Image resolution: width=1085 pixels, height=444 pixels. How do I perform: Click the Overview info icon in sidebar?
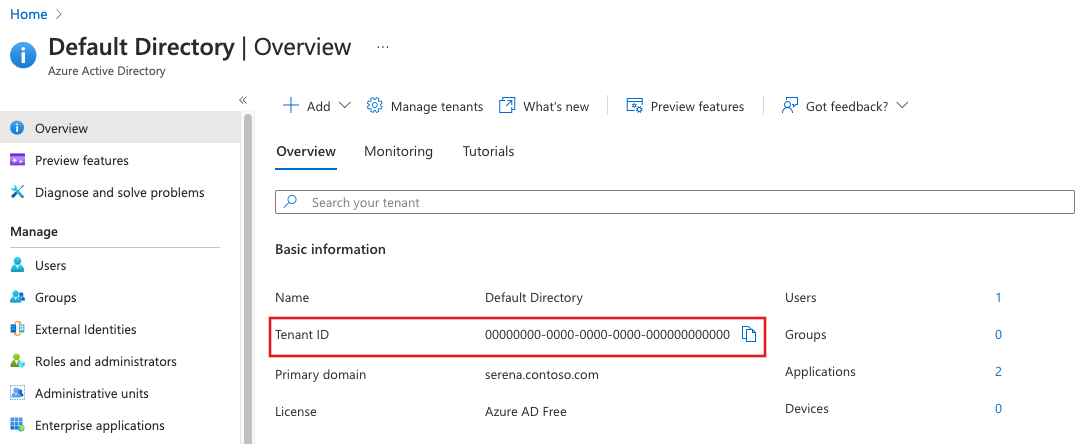(17, 128)
